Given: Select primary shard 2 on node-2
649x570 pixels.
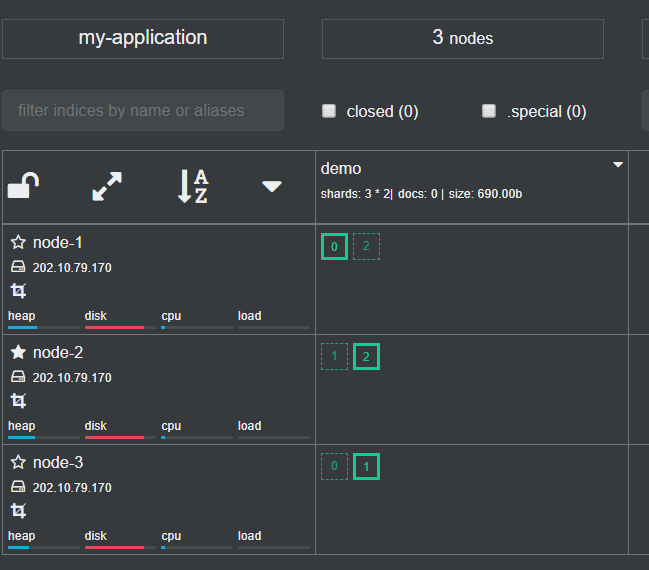Looking at the screenshot, I should [x=366, y=356].
